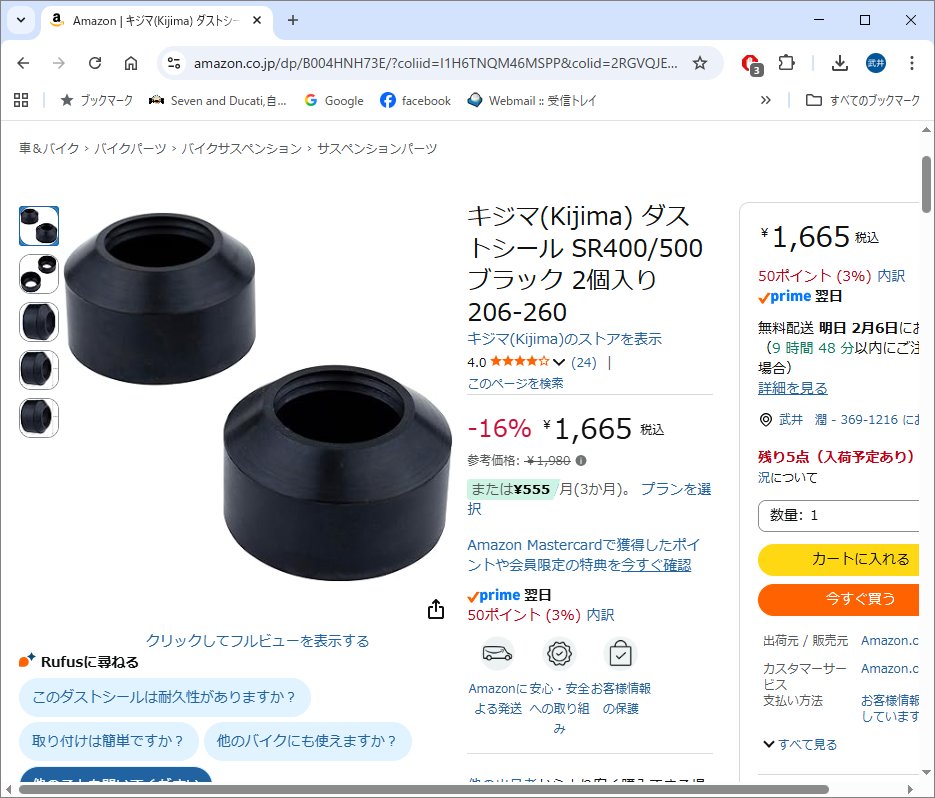Click the share icon below product image

coord(436,609)
